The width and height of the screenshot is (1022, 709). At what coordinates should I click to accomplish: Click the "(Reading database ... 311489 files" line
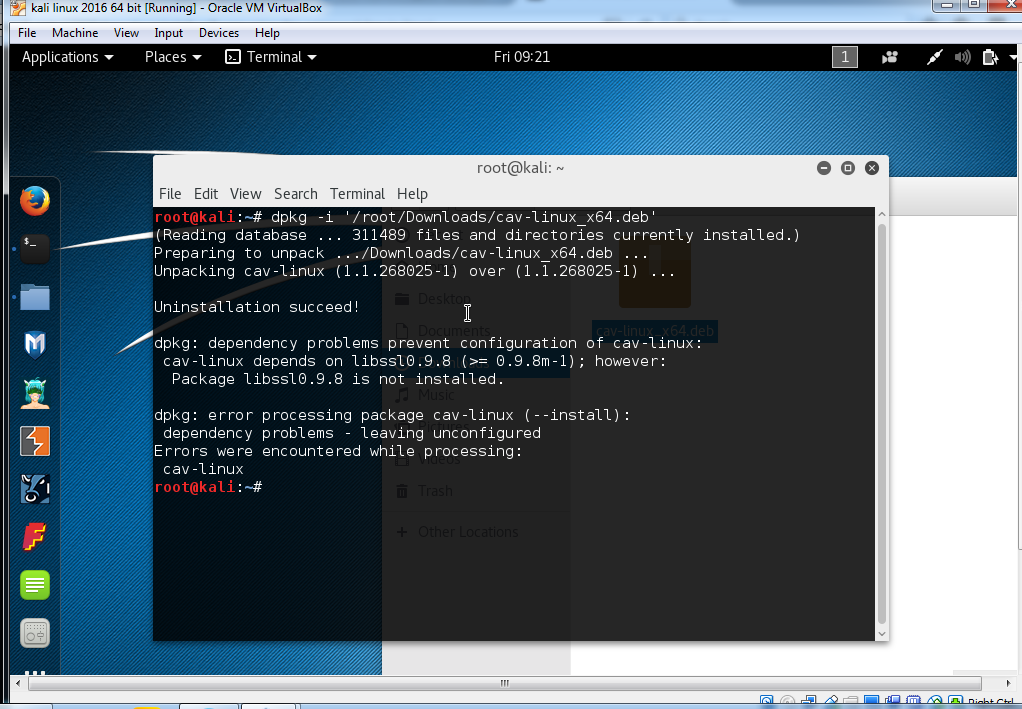click(477, 235)
